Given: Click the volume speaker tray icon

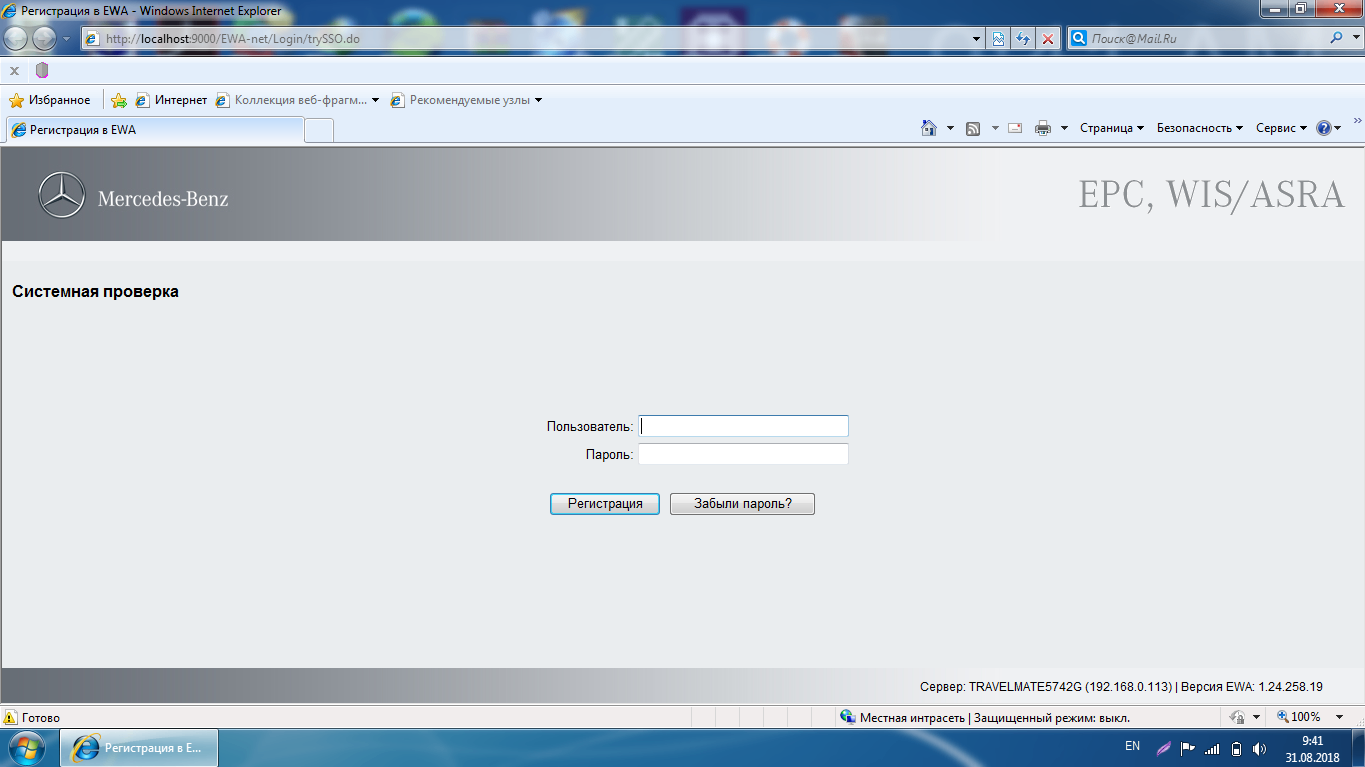Looking at the screenshot, I should (1259, 748).
